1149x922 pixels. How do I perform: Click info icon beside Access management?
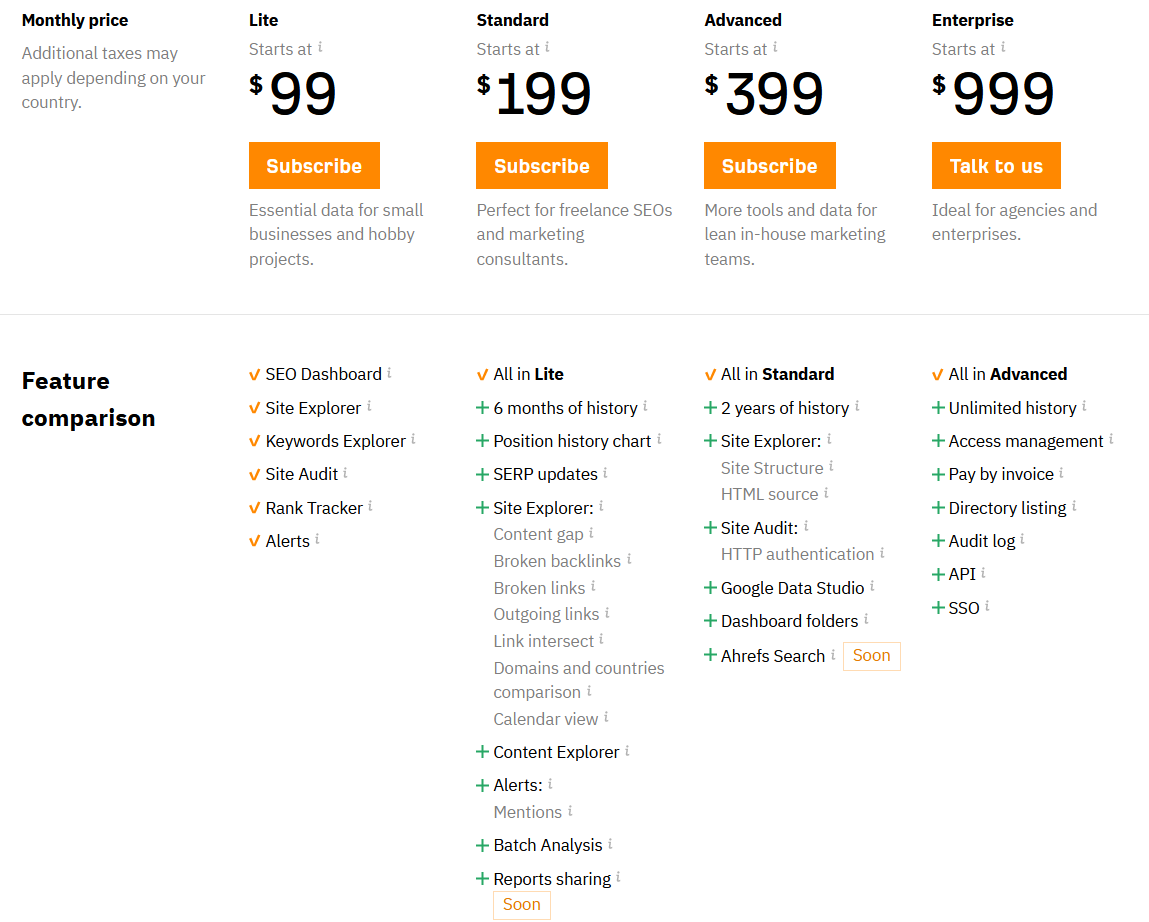pyautogui.click(x=1111, y=439)
